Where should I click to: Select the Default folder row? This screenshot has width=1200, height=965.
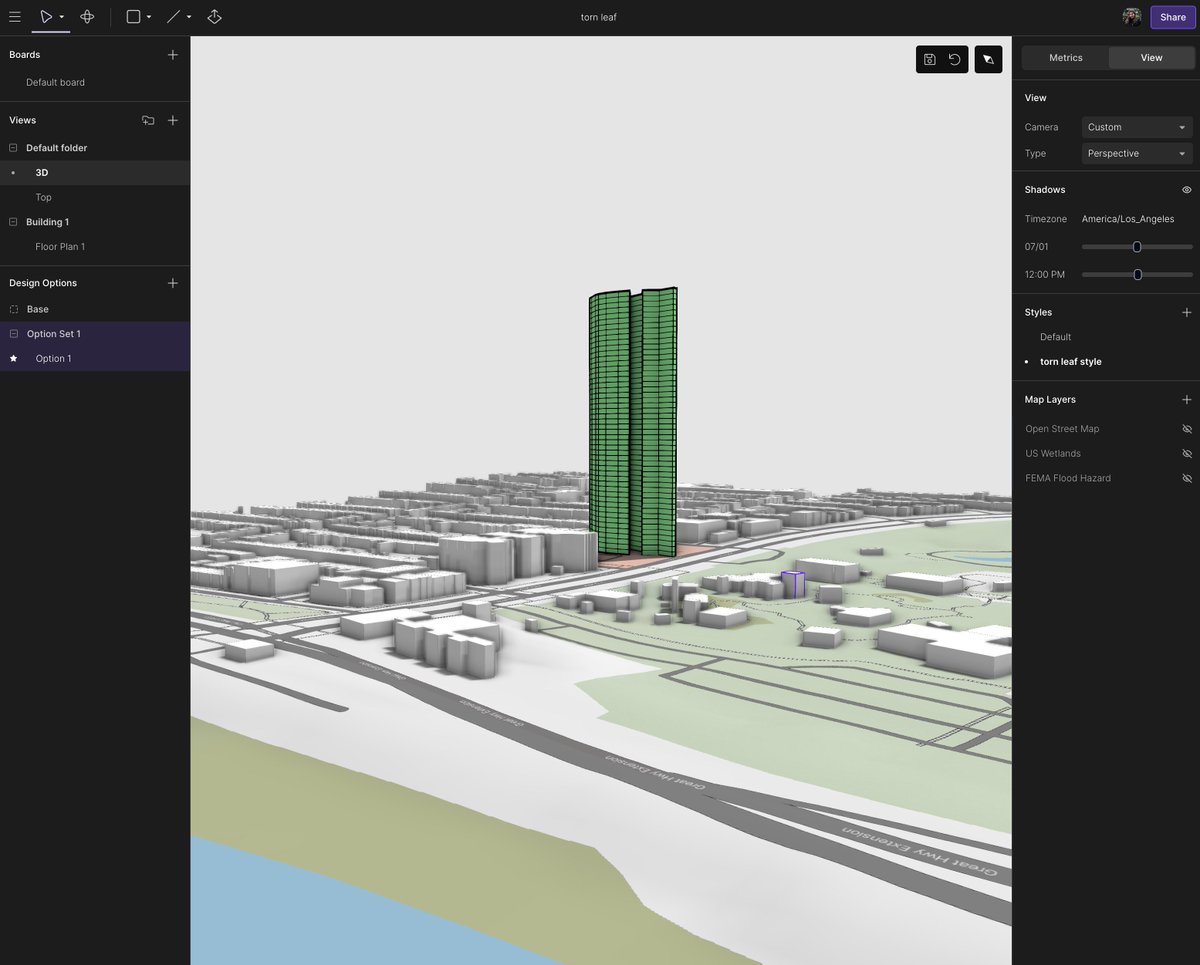tap(95, 148)
